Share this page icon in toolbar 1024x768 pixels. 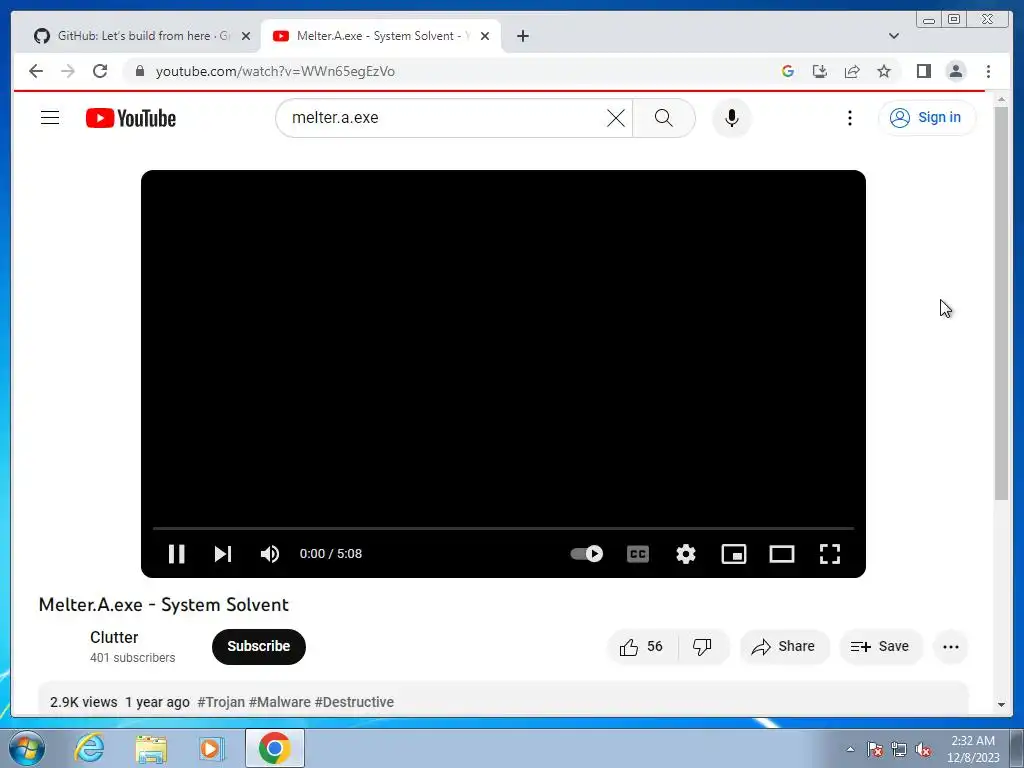click(852, 71)
